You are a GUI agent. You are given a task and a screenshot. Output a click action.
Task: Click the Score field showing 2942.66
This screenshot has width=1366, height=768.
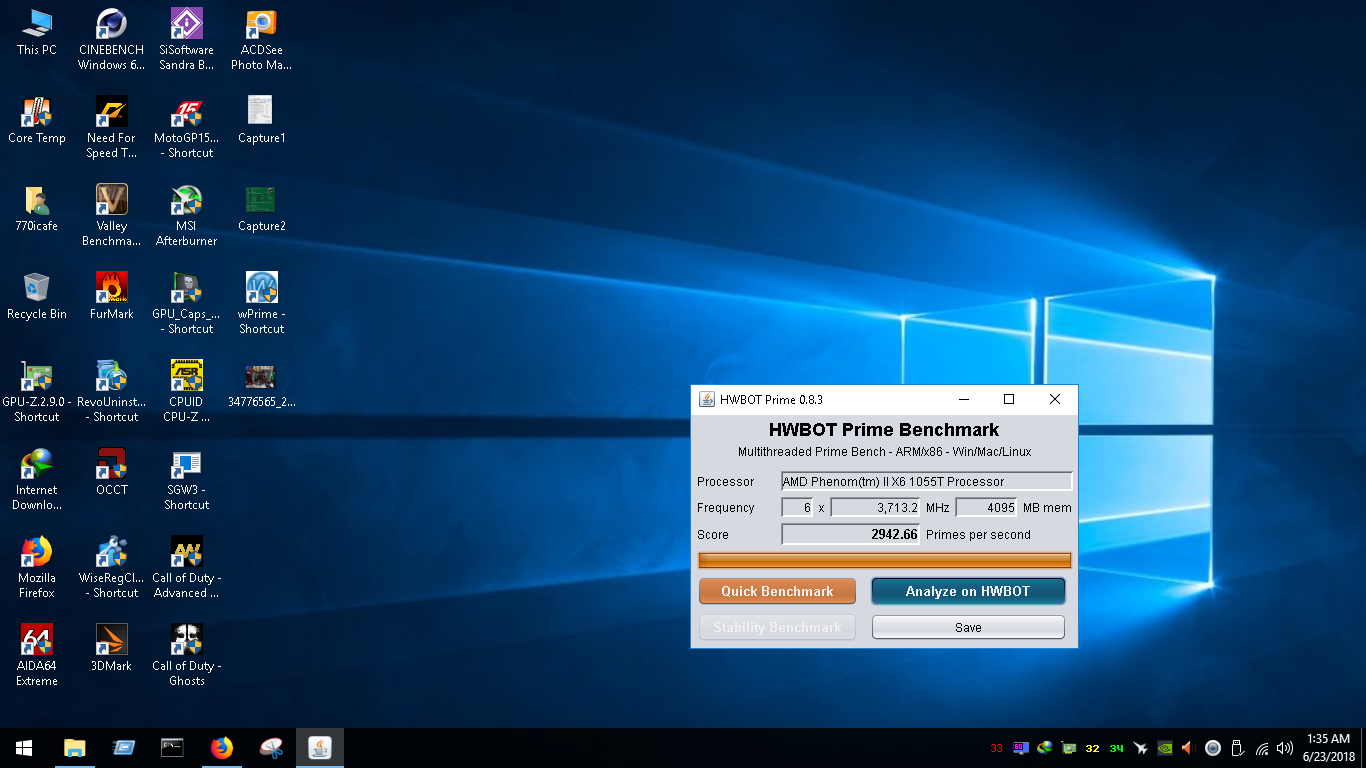851,535
